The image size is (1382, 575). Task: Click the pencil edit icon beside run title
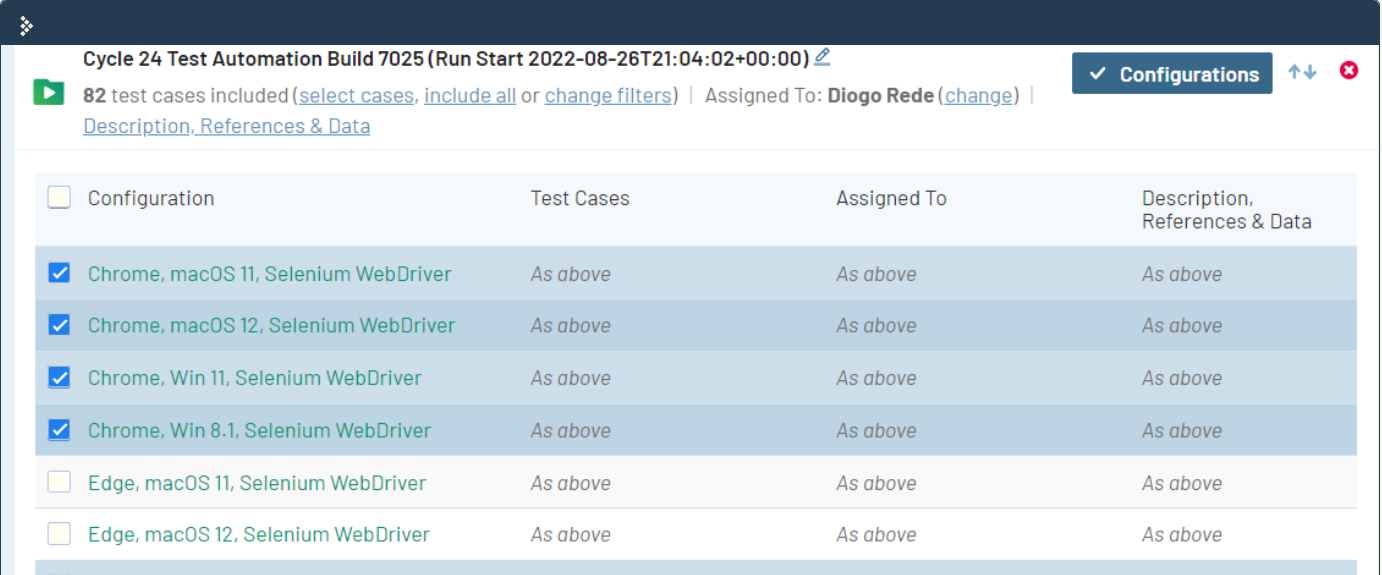822,57
